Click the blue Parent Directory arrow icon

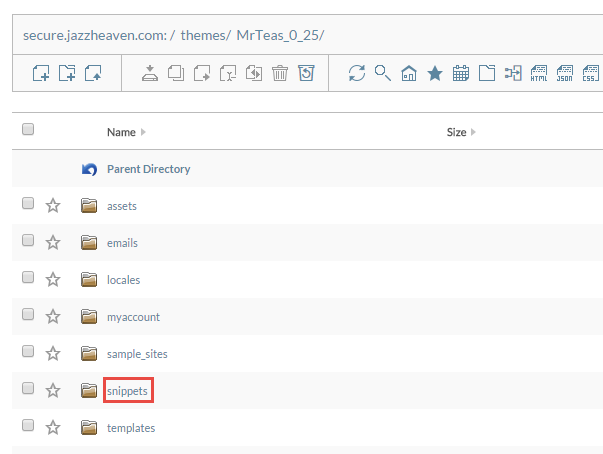tap(89, 169)
